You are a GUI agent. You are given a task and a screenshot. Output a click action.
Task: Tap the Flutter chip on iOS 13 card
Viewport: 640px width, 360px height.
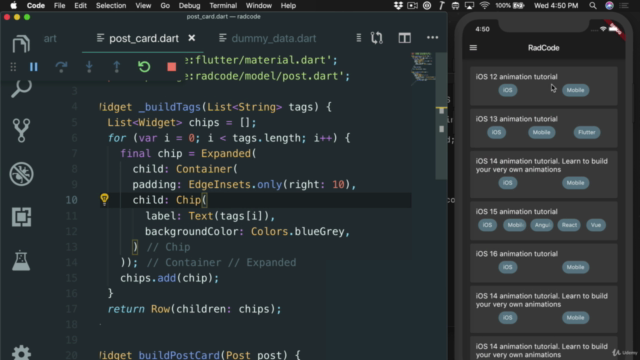click(x=587, y=132)
